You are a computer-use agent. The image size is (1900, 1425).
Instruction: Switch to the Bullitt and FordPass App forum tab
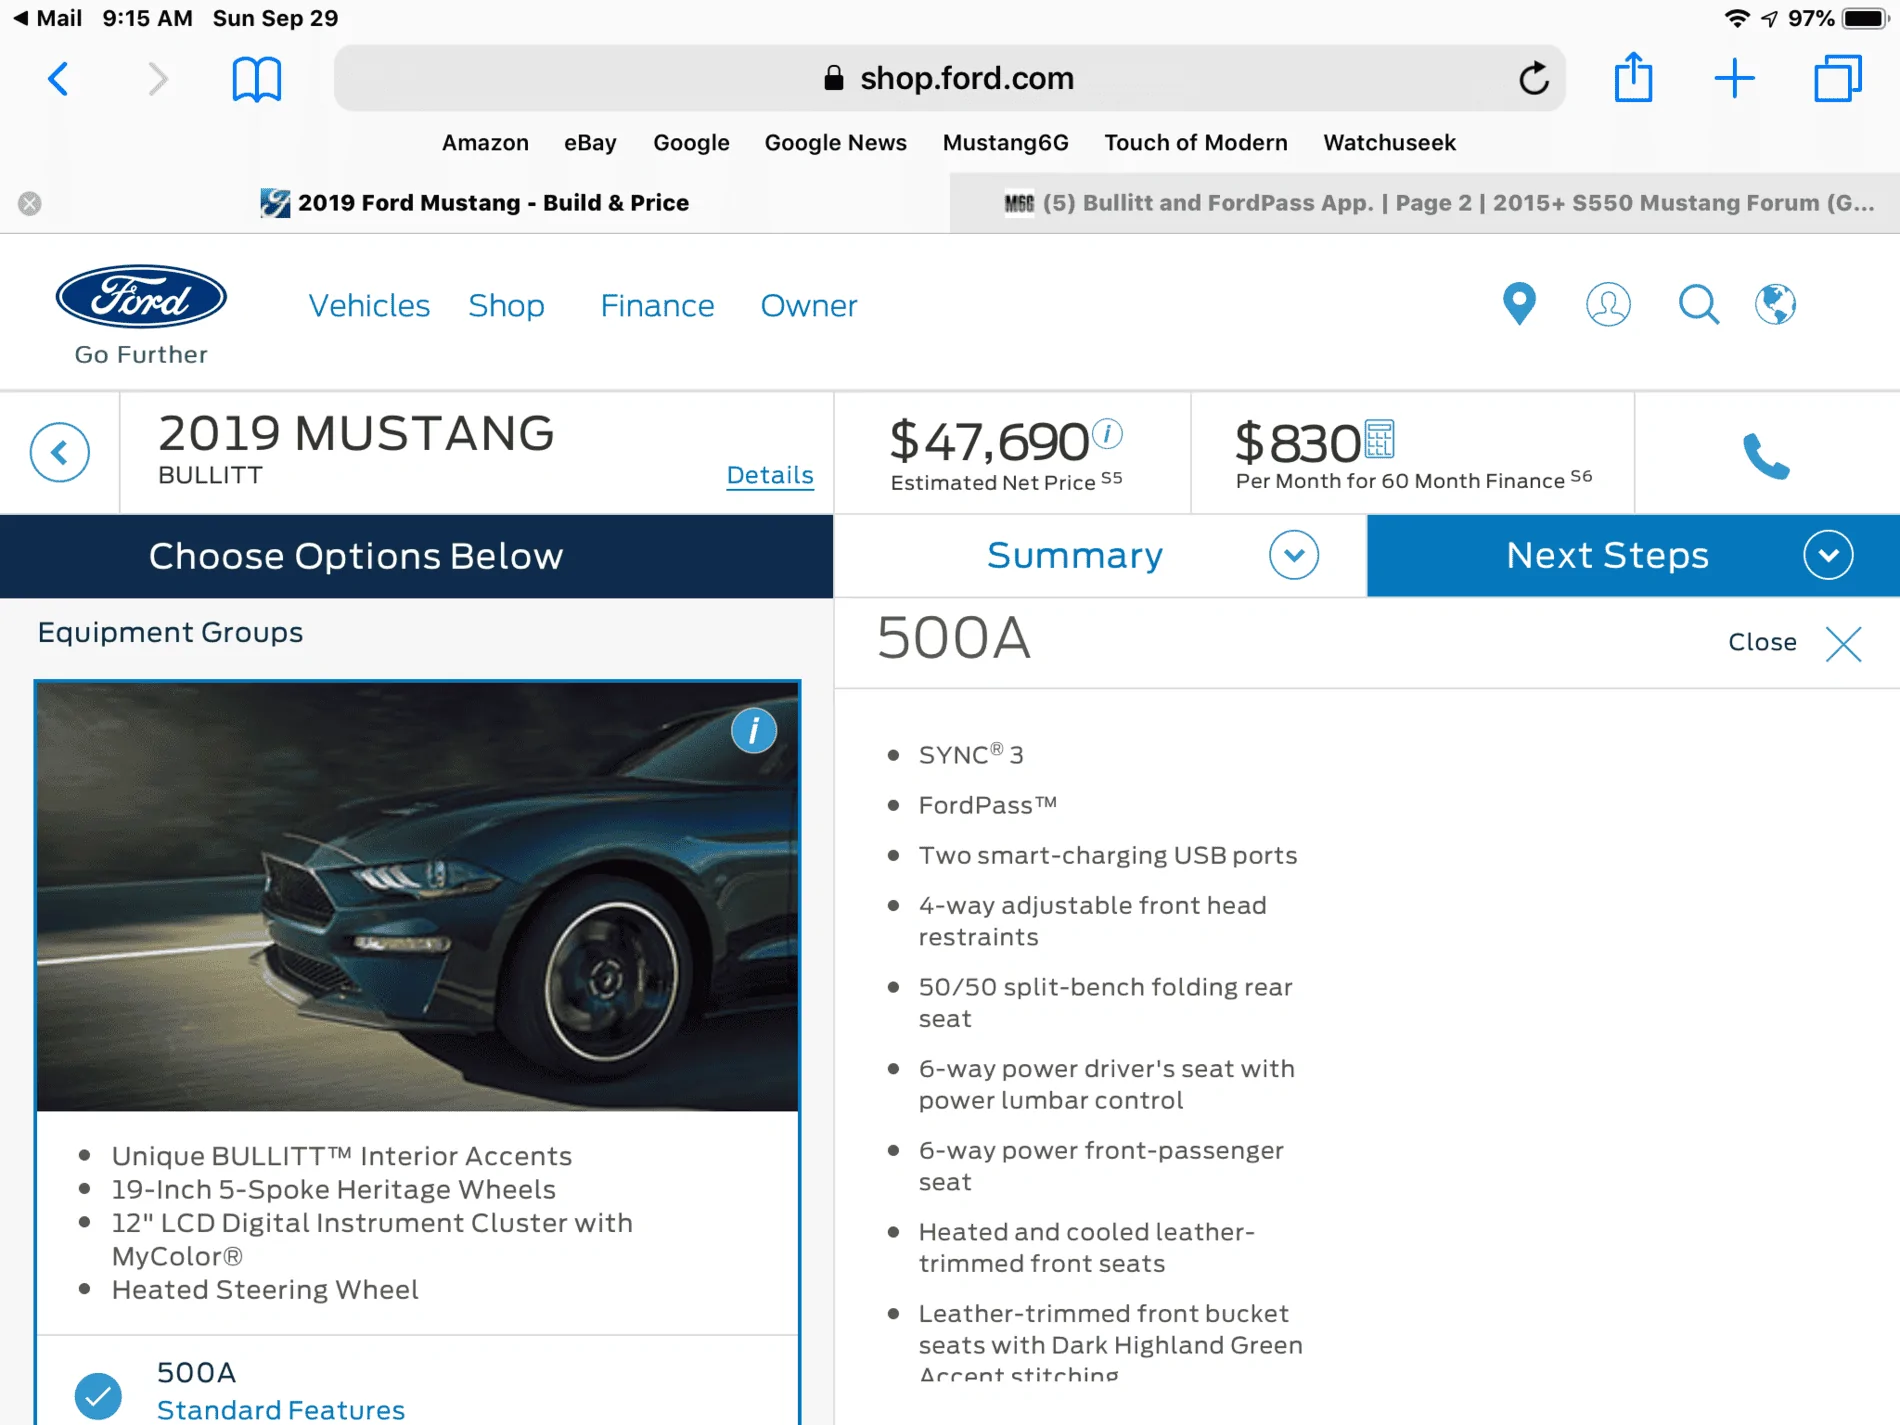[1425, 203]
